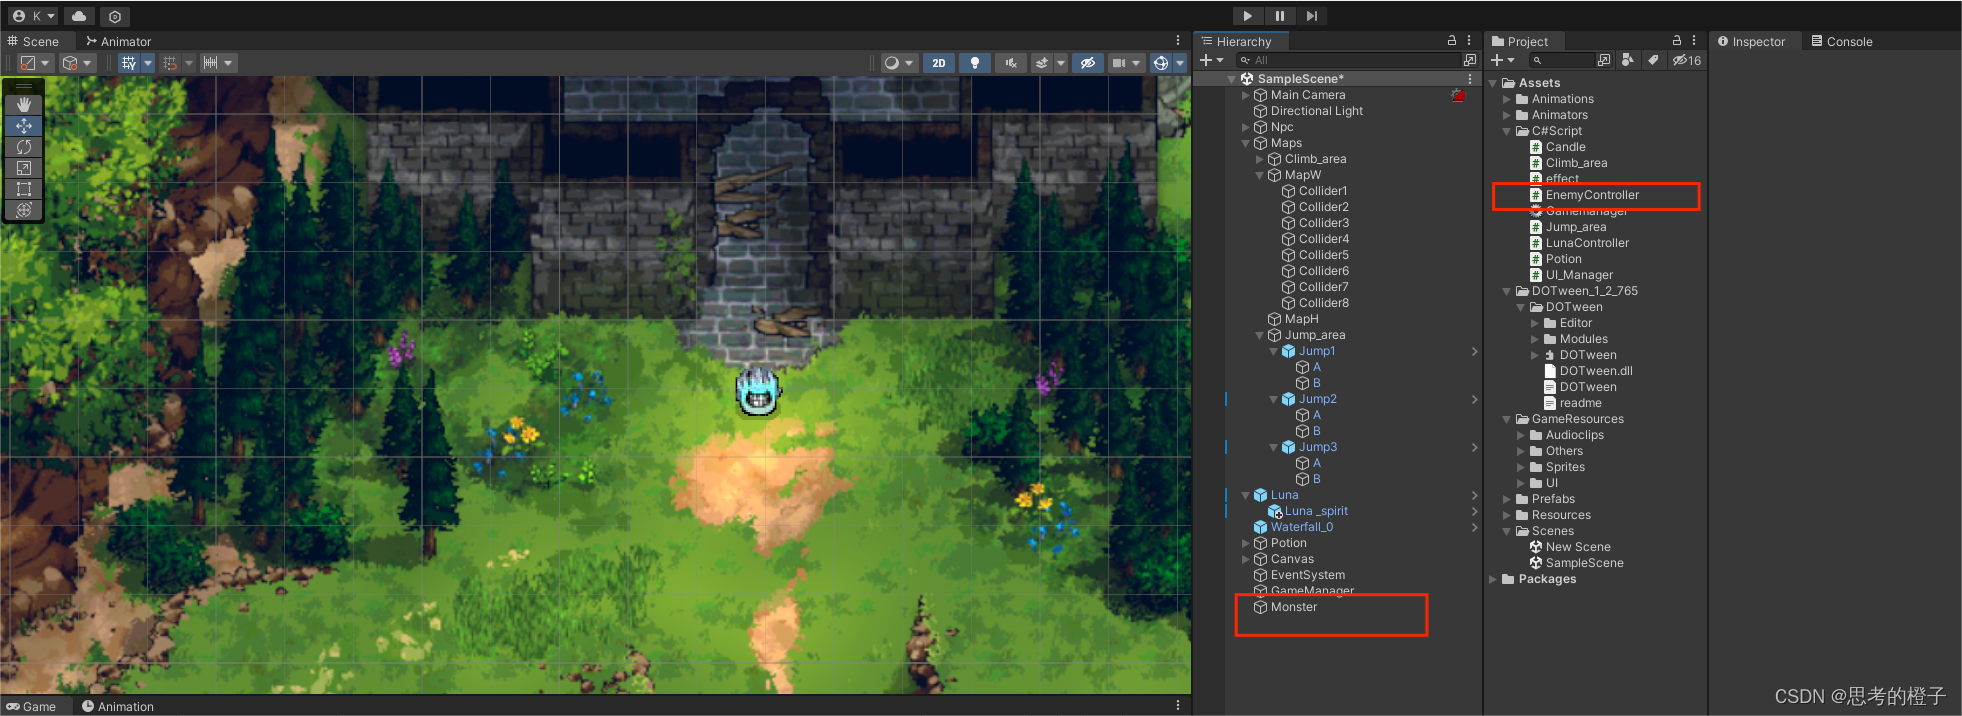Toggle scene effects (skybox/fog) button
1962x716 pixels.
point(1042,63)
